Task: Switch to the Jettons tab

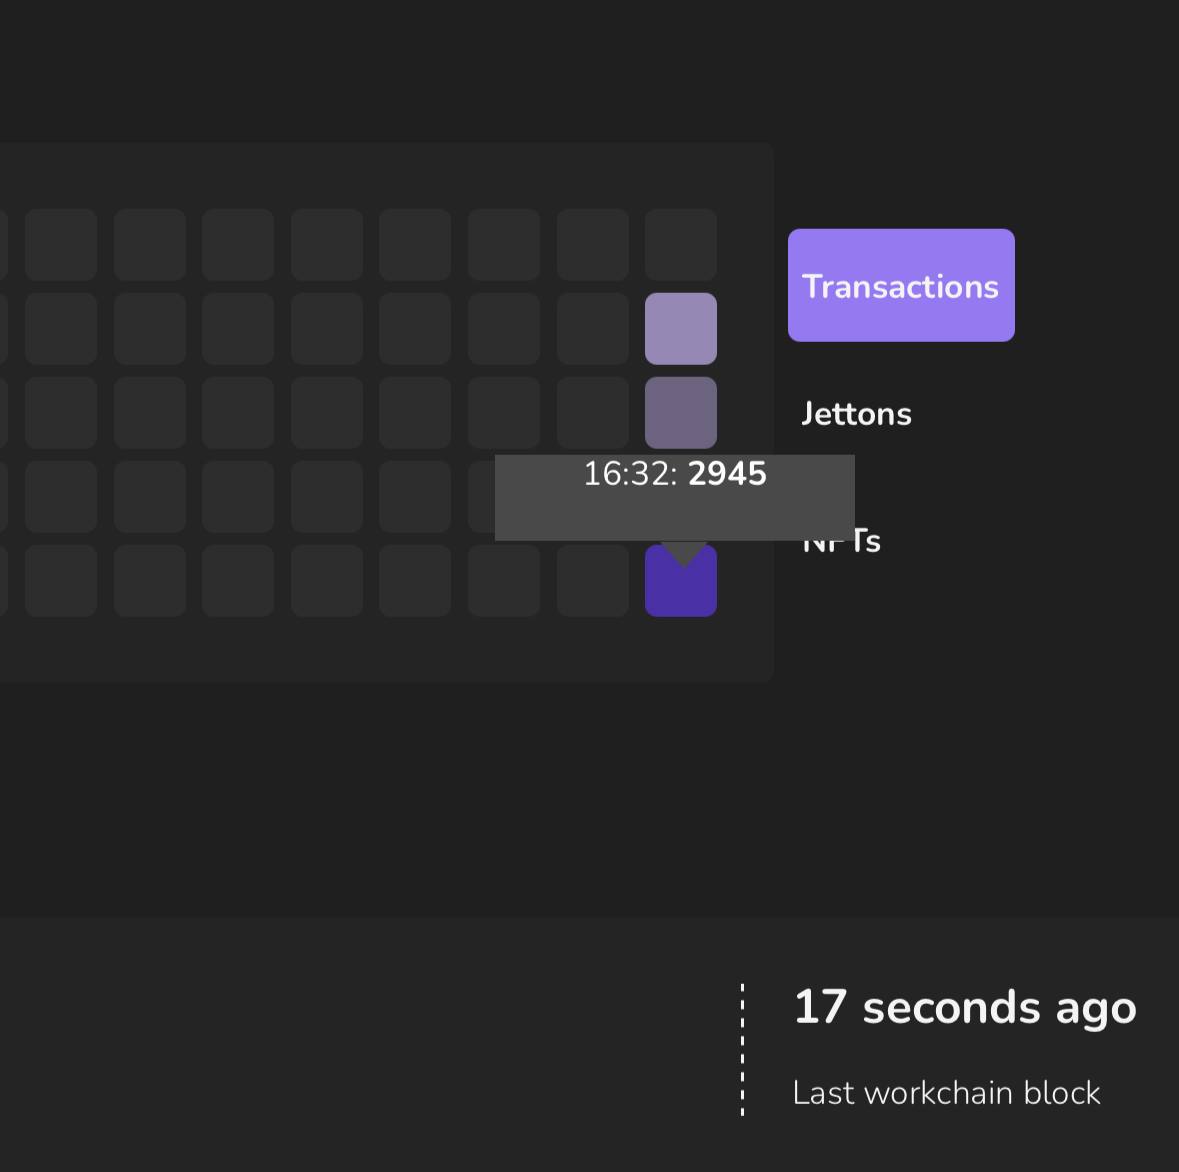Action: tap(856, 414)
